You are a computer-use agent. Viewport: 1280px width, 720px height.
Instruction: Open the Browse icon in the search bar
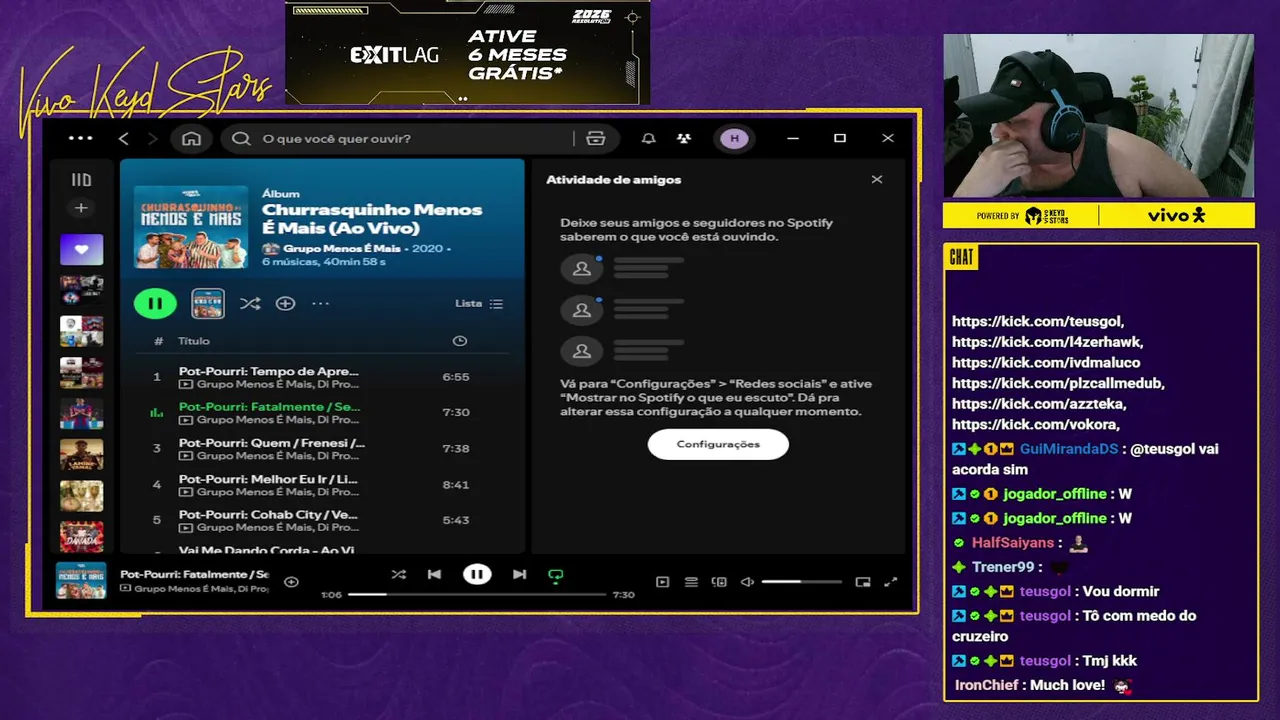tap(596, 138)
